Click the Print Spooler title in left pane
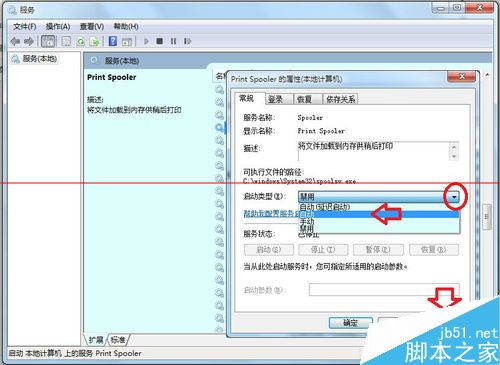This screenshot has height=365, width=500. pos(112,77)
